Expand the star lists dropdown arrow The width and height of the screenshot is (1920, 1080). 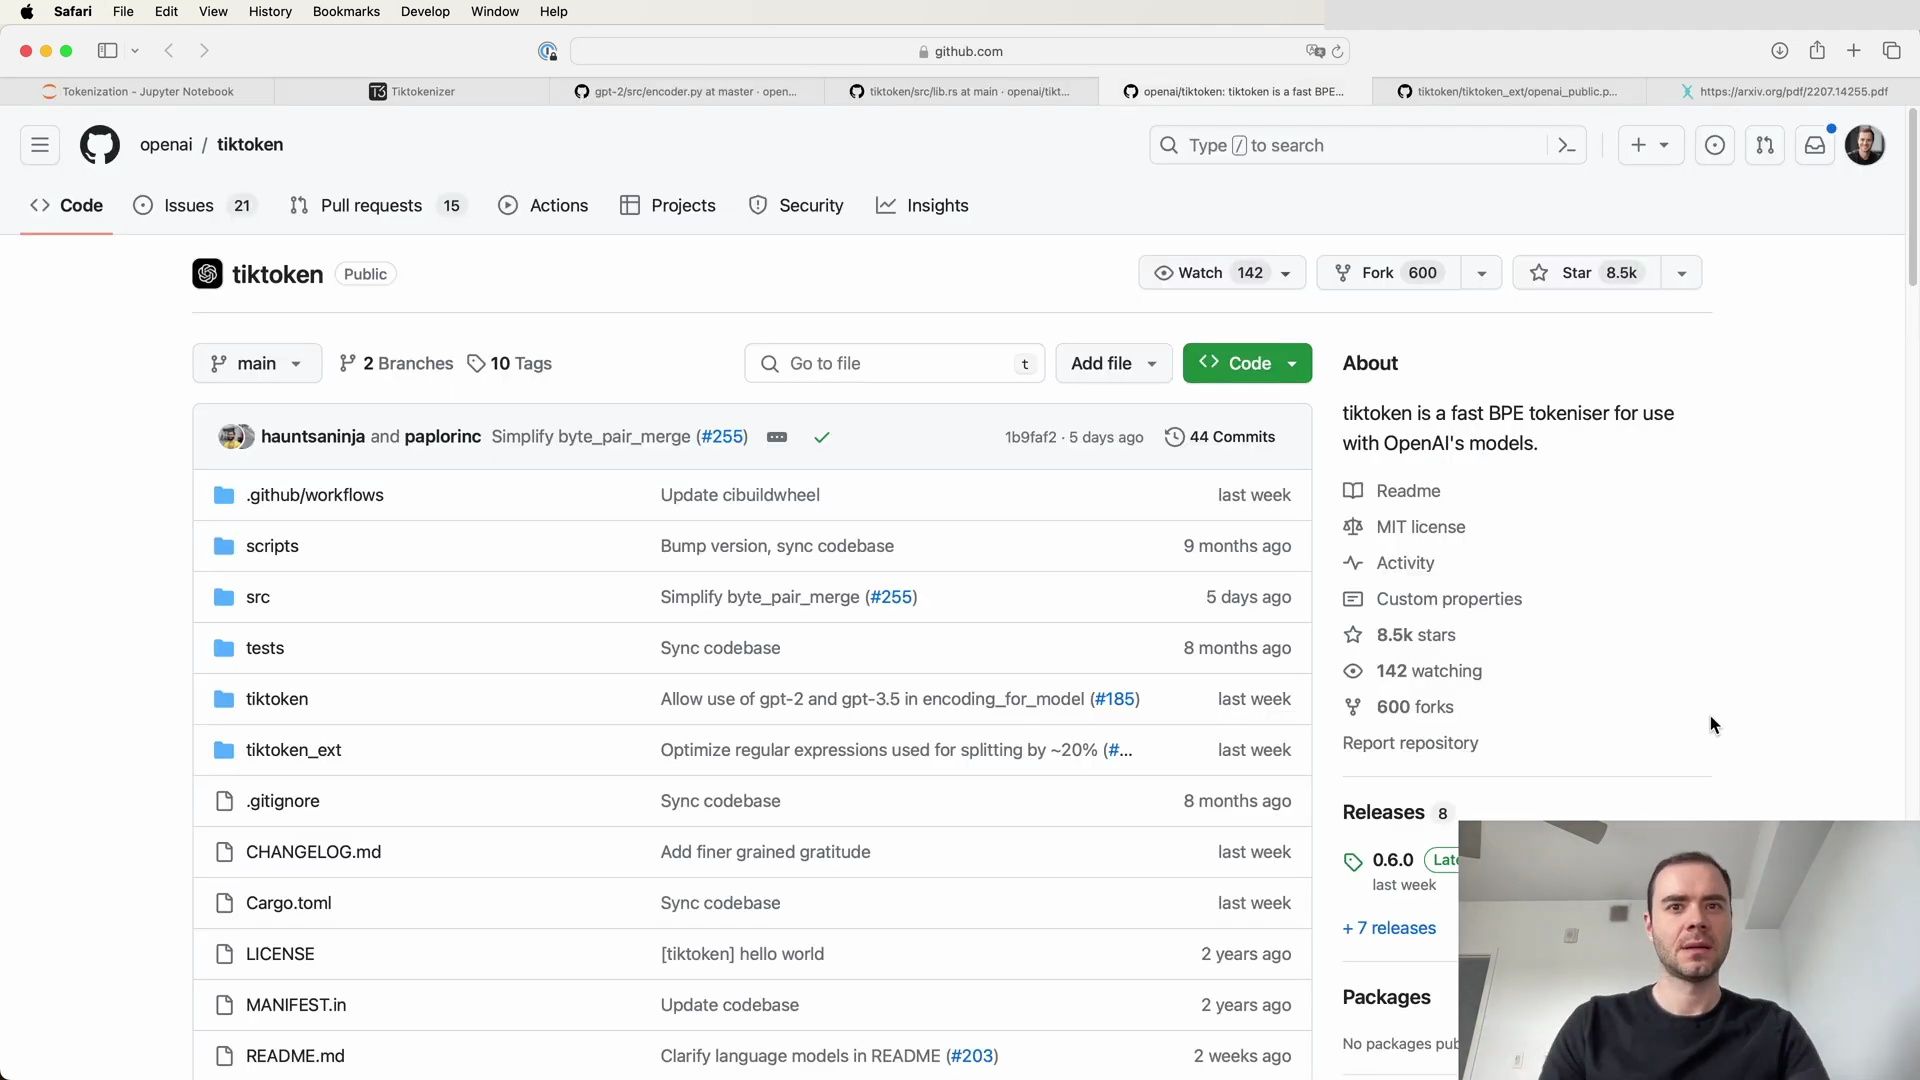point(1682,273)
